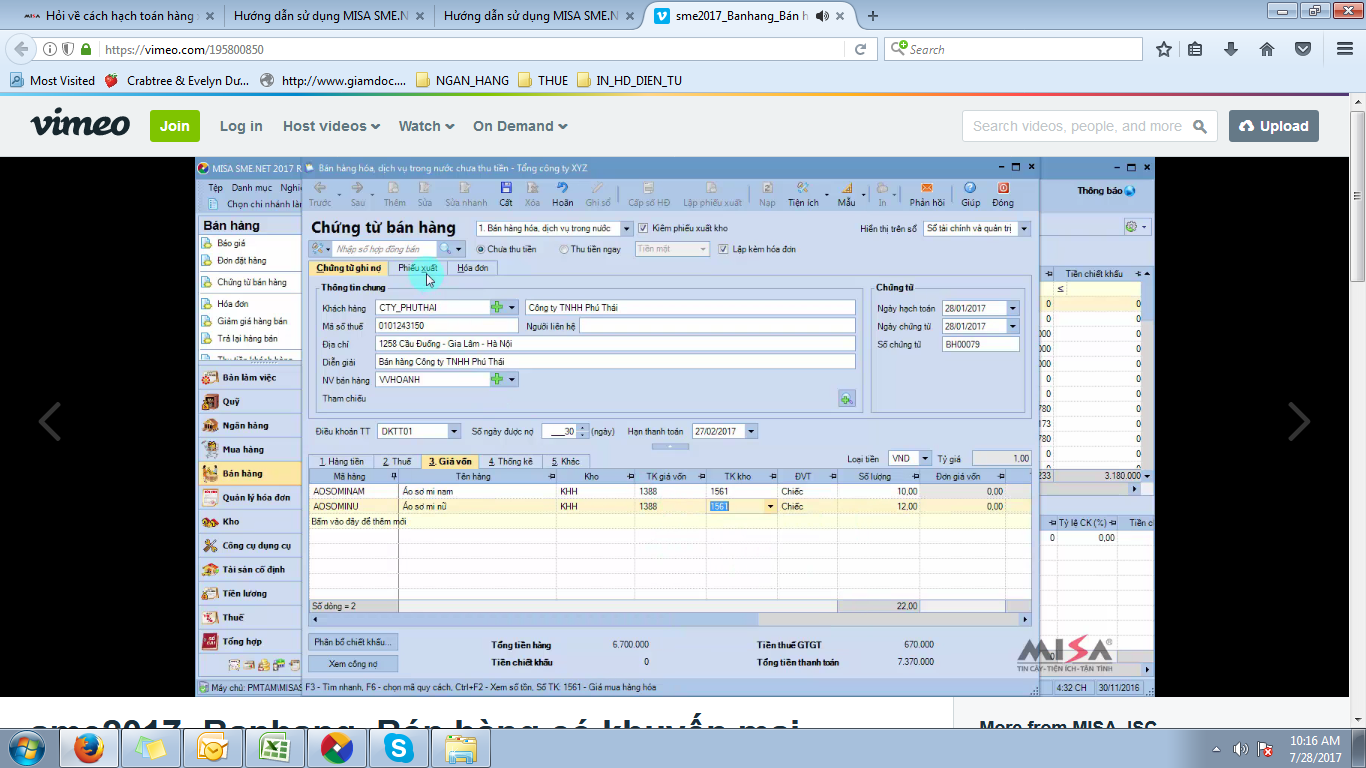Screen dimensions: 1366x768
Task: Switch to the 1. Hàng tiền tab
Action: click(x=340, y=461)
